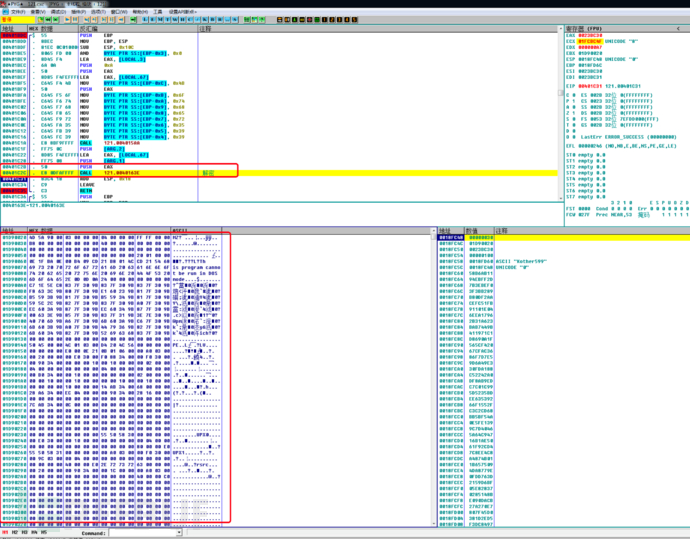This screenshot has height=539, width=690.
Task: Click the Go To Address toolbar icon
Action: coord(133,19)
